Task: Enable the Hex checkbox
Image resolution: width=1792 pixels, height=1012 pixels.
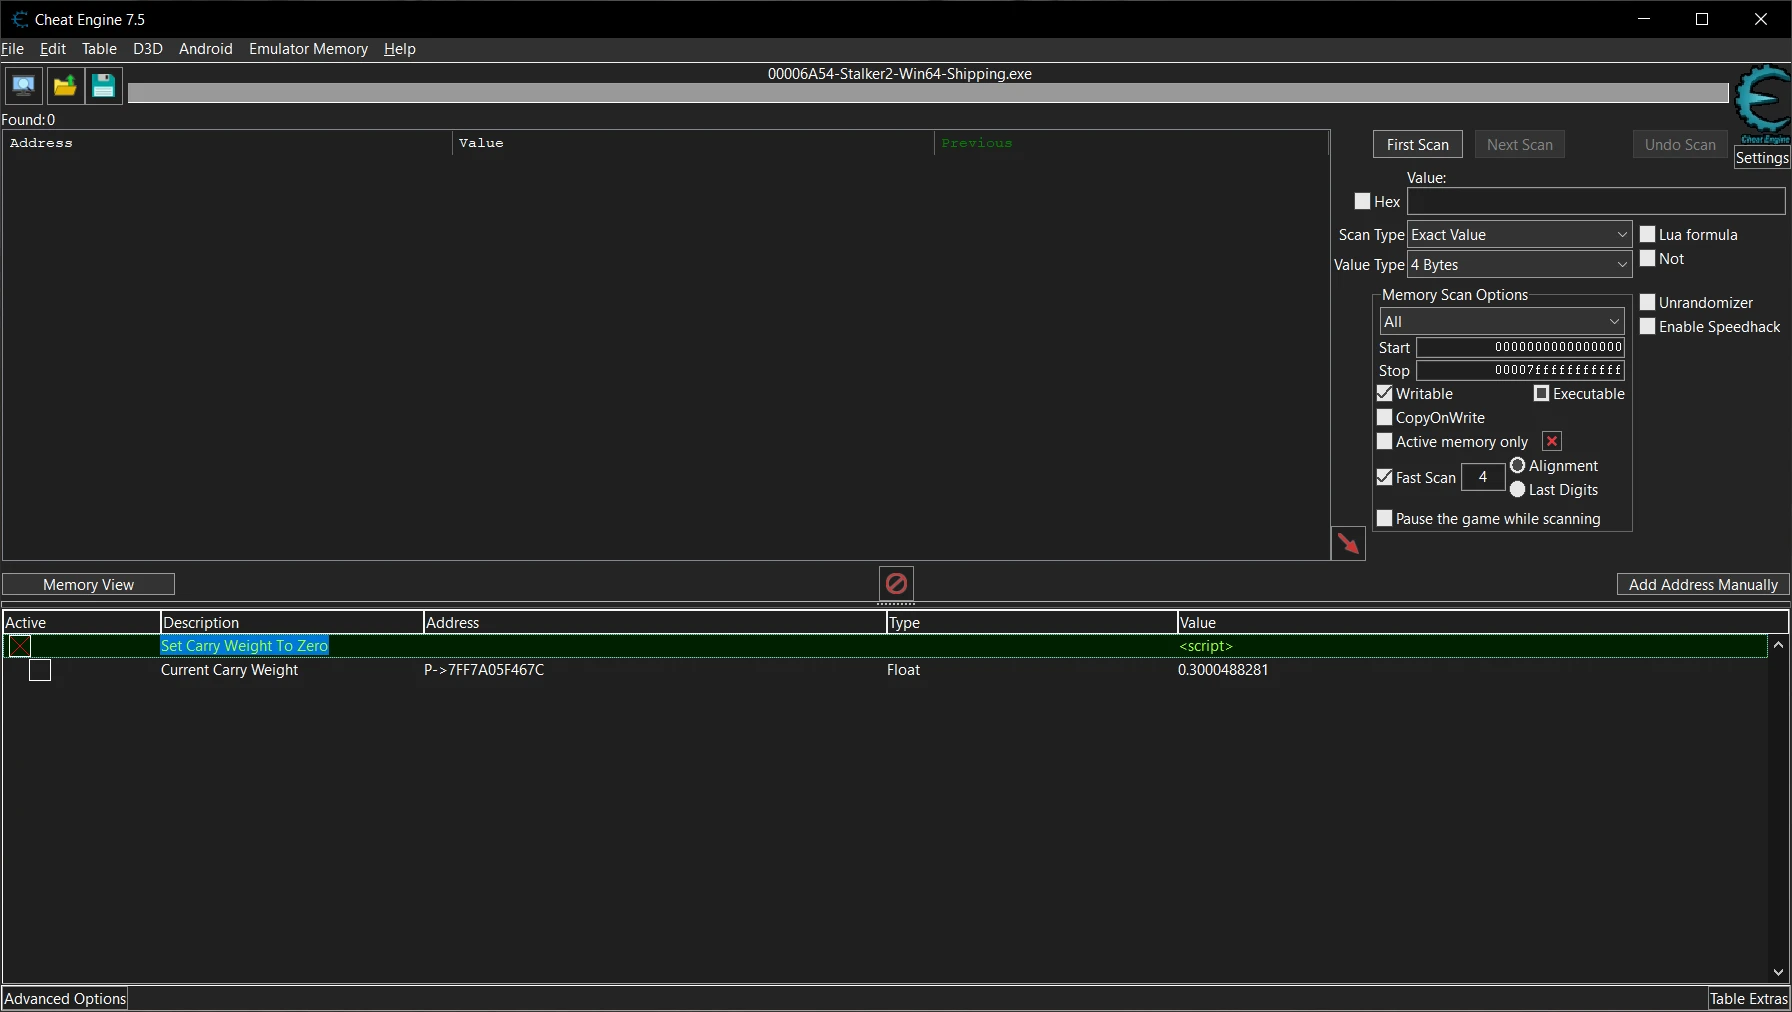Action: [x=1362, y=201]
